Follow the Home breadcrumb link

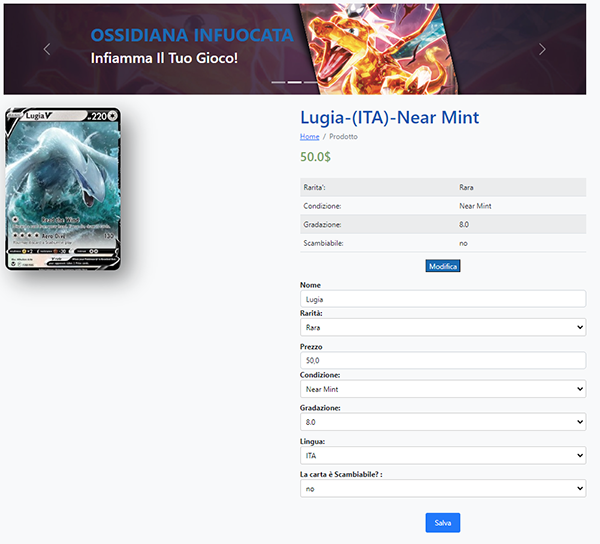310,137
